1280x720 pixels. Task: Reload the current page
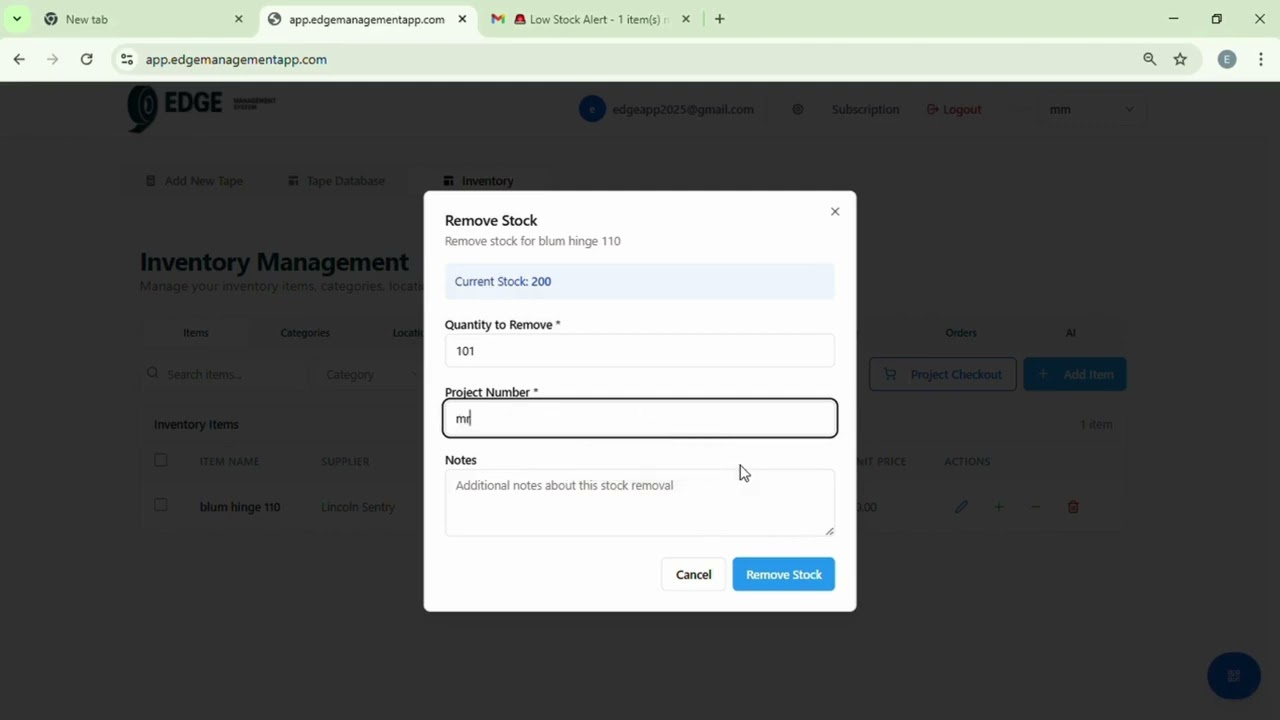[87, 60]
